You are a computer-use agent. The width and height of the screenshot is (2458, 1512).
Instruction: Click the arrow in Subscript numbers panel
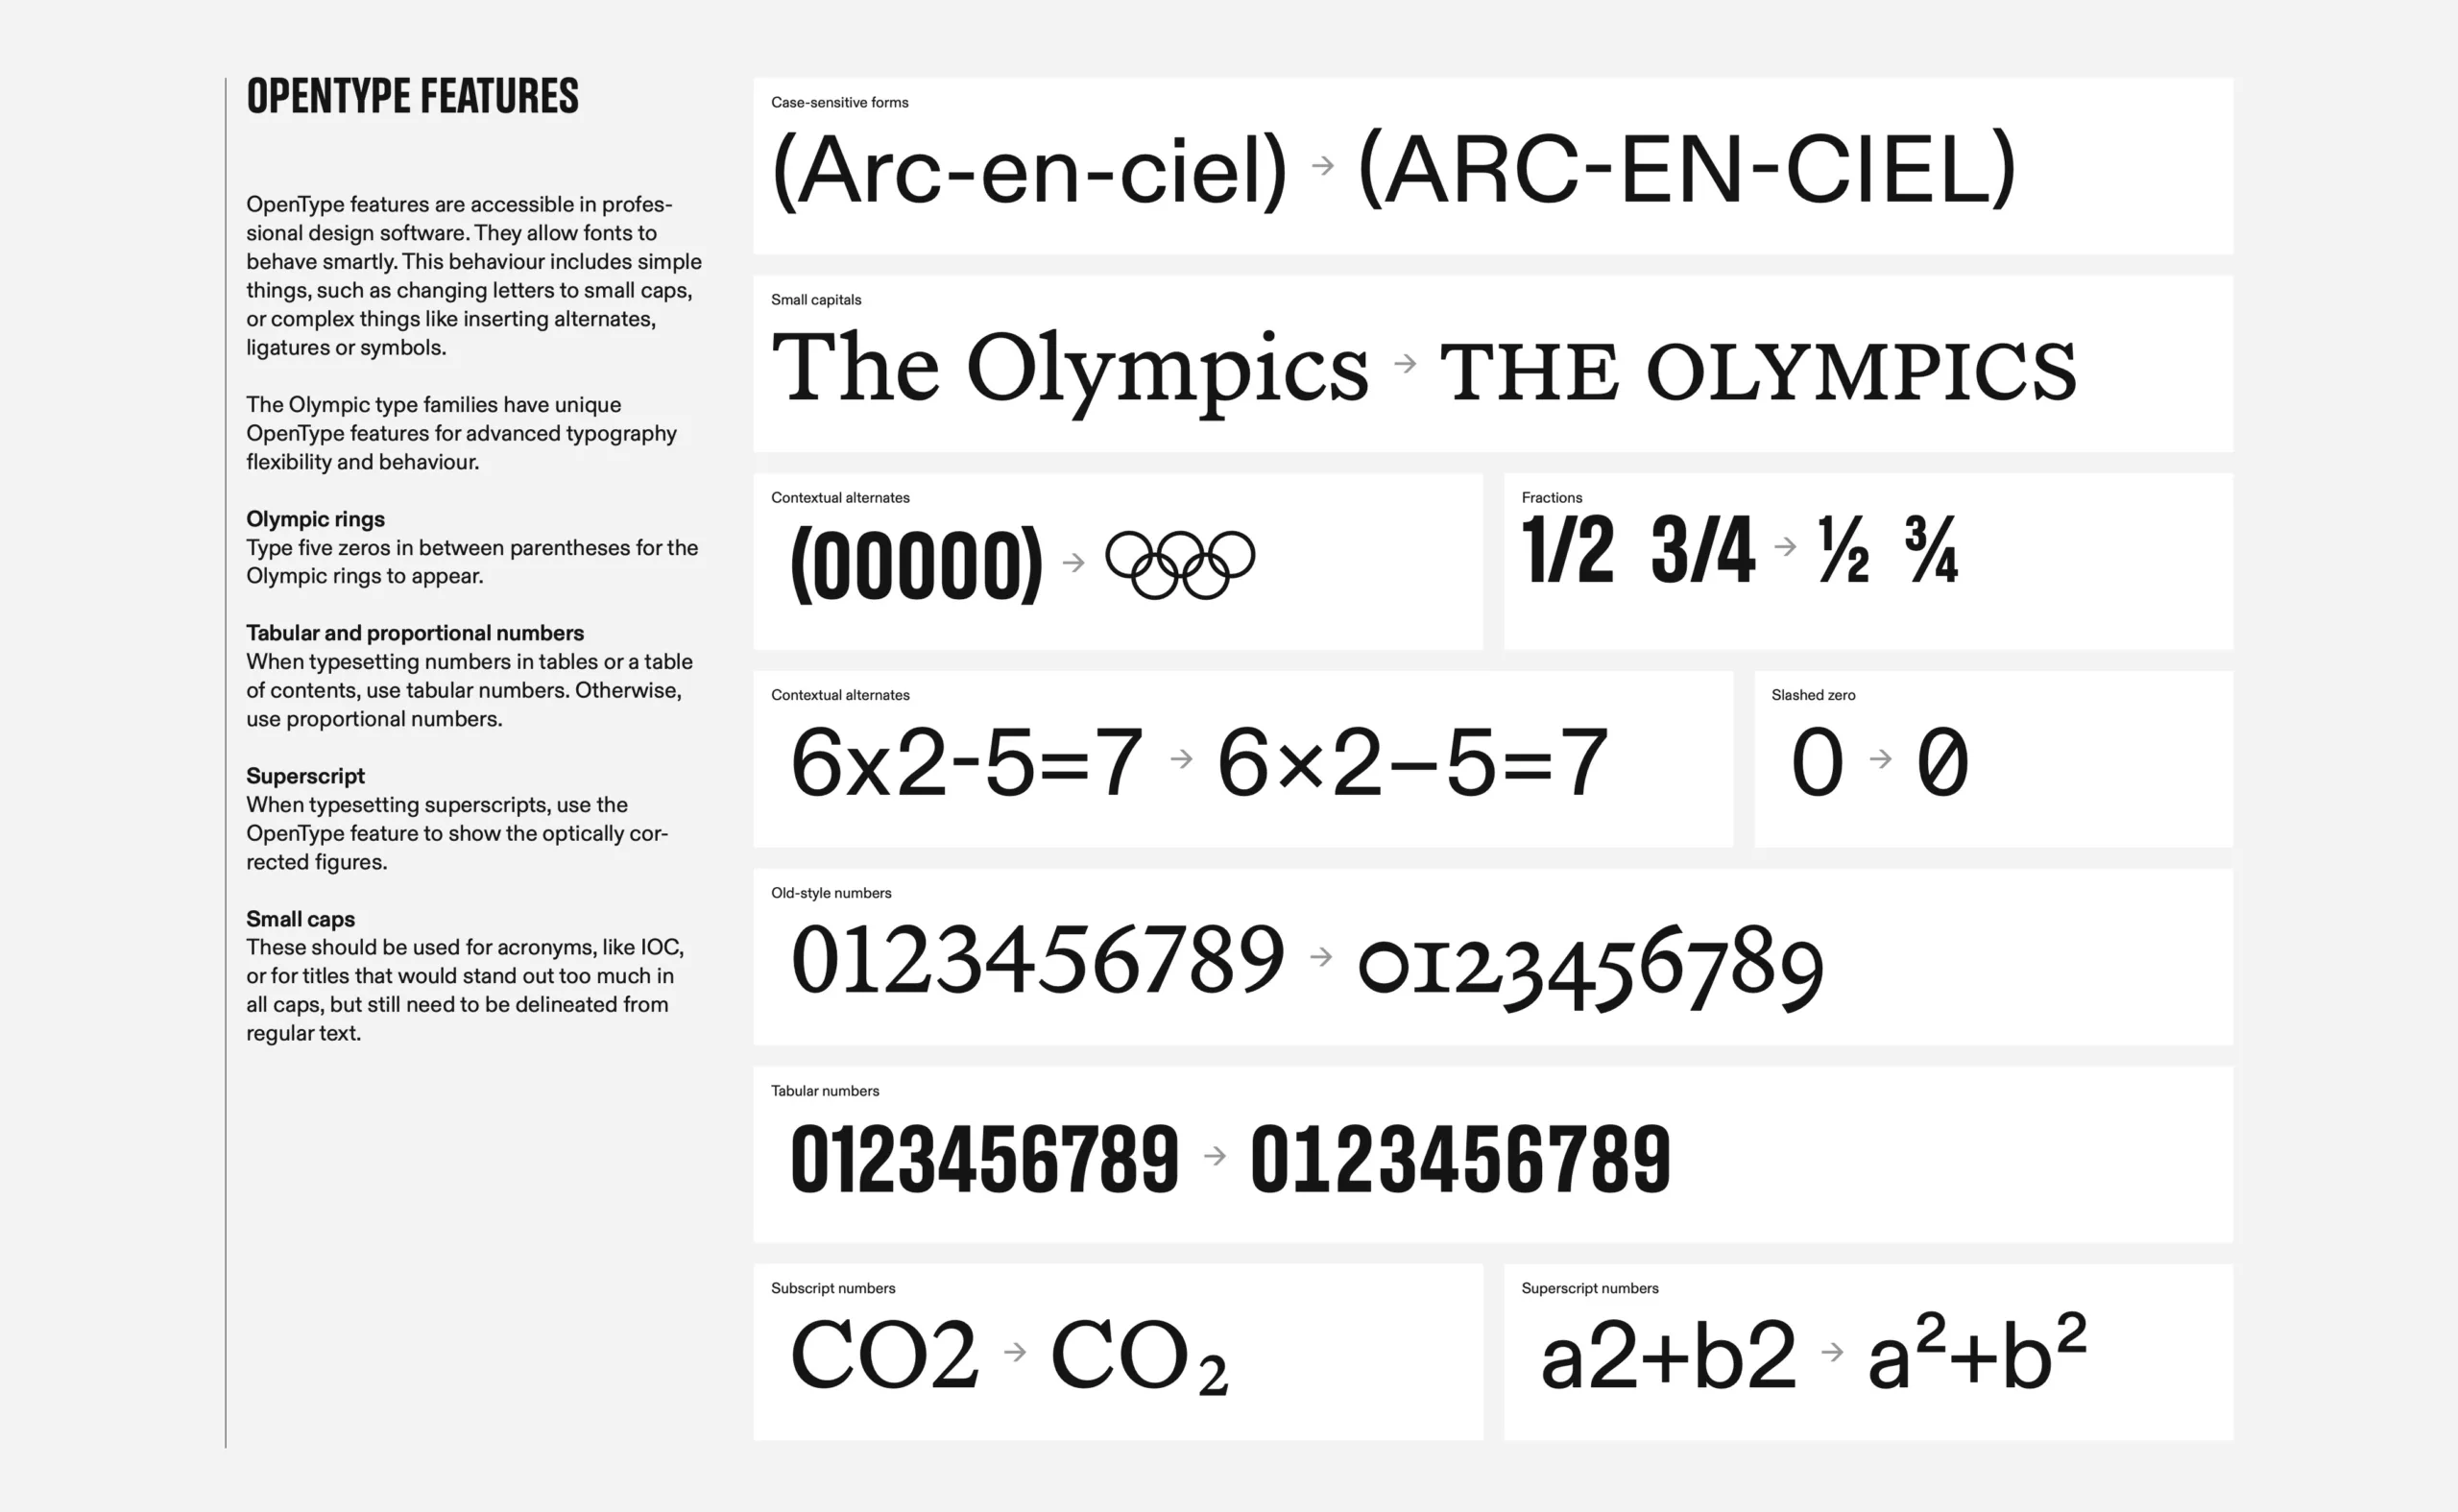click(1015, 1352)
